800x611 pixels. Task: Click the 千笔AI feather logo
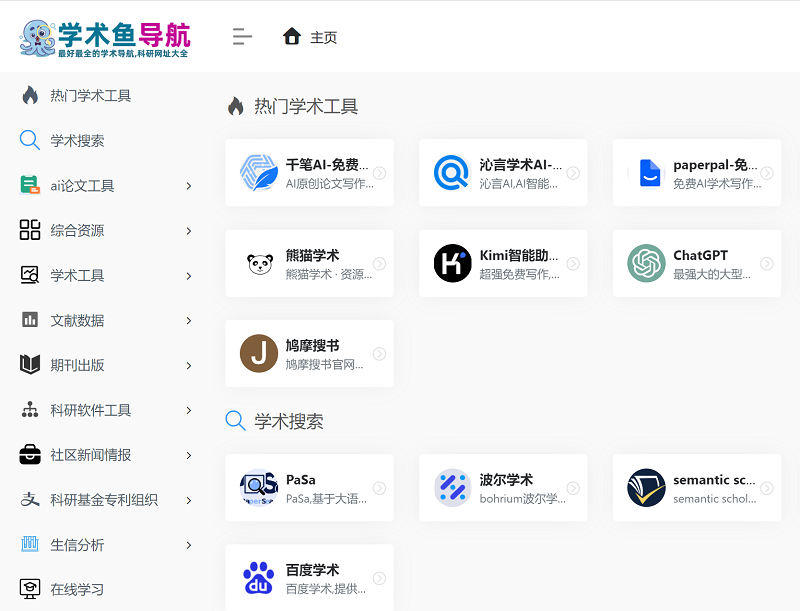click(259, 172)
